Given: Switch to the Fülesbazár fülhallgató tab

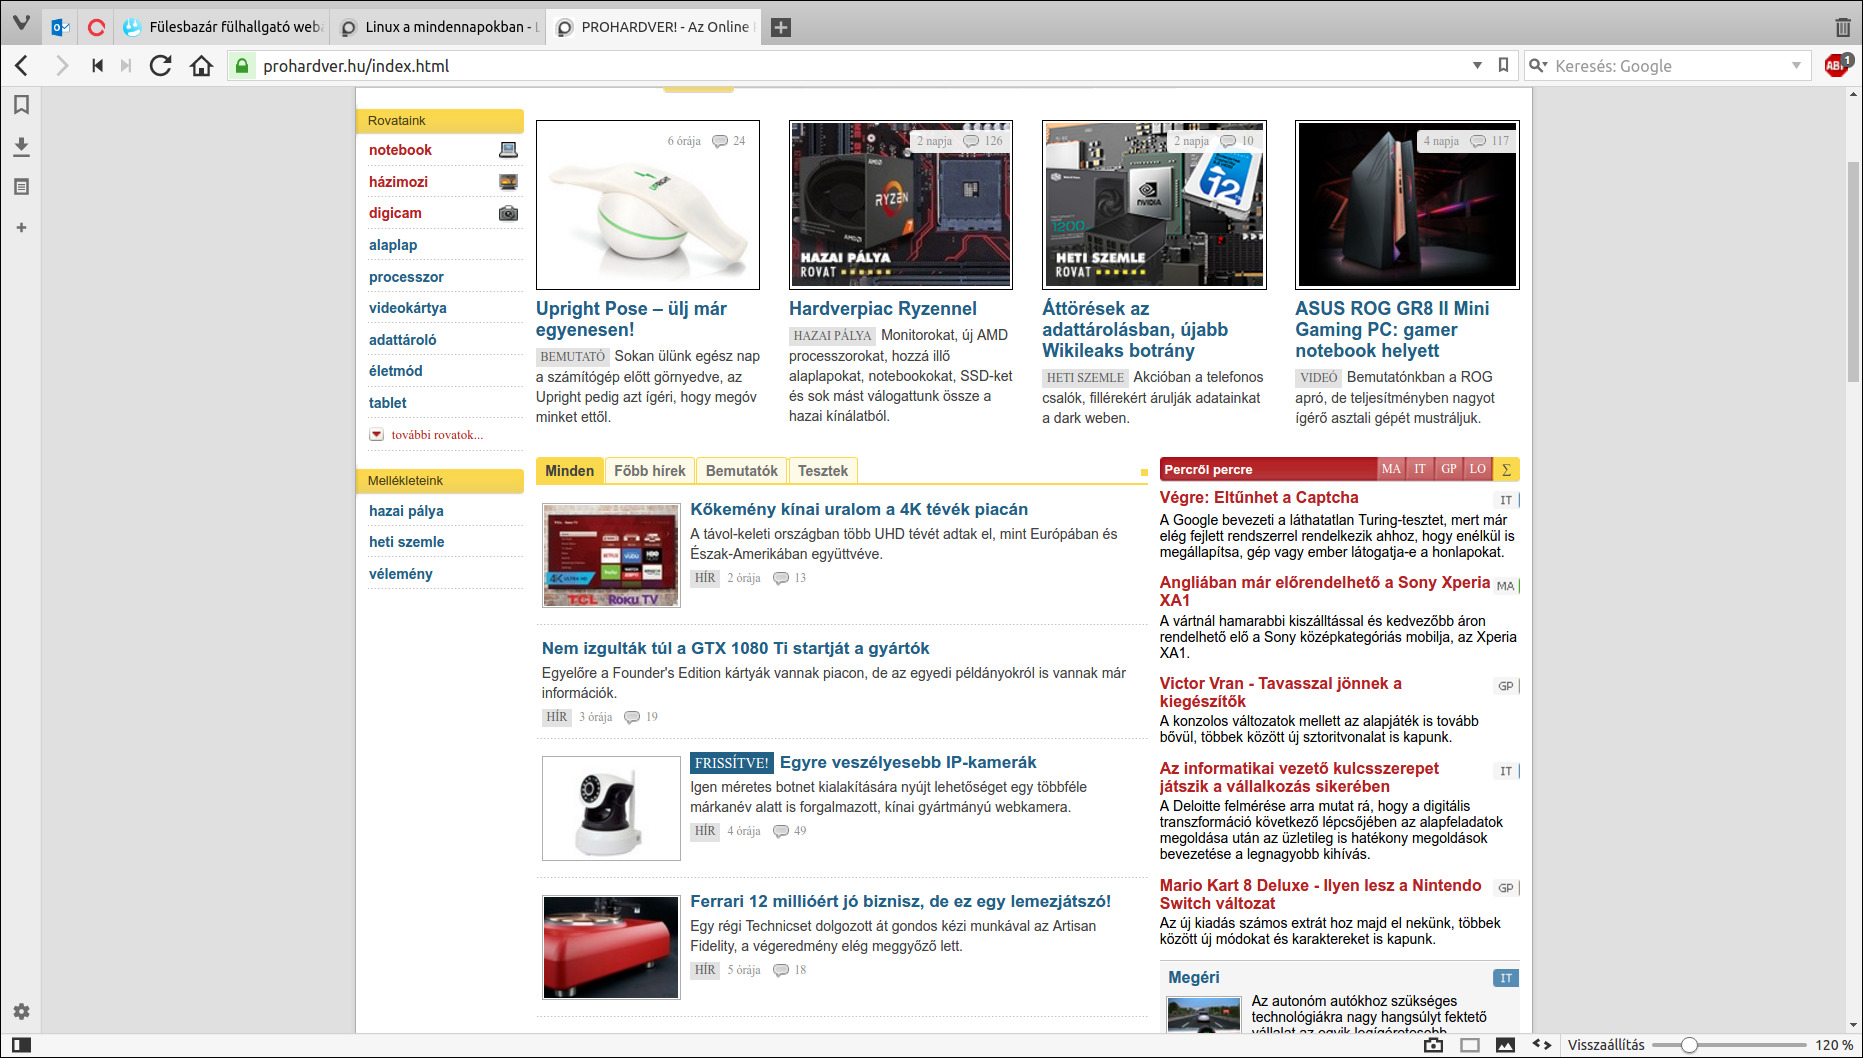Looking at the screenshot, I should tap(224, 27).
